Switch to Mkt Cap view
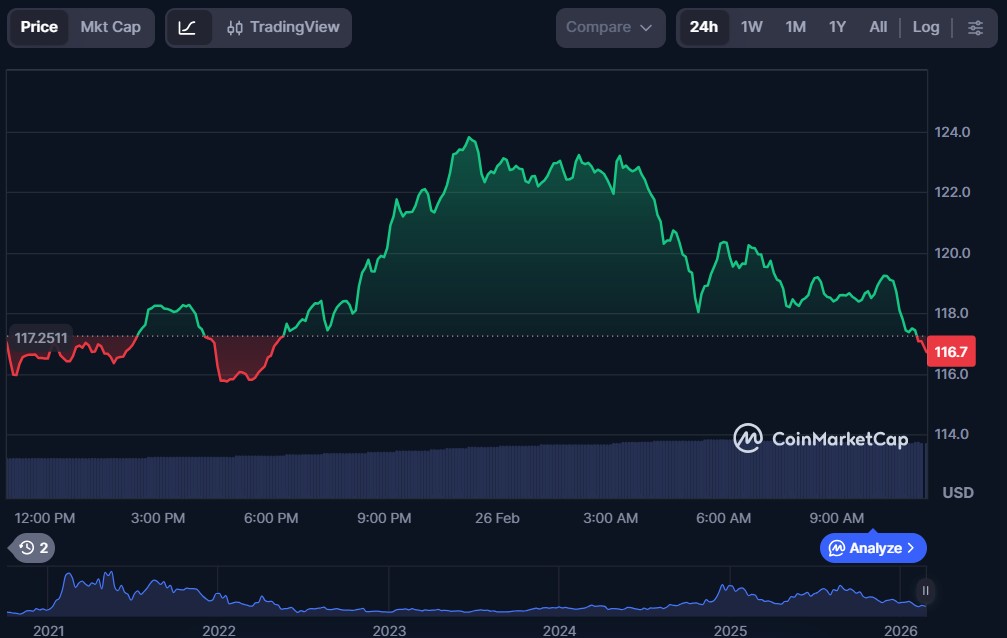The height and width of the screenshot is (638, 1007). tap(110, 27)
